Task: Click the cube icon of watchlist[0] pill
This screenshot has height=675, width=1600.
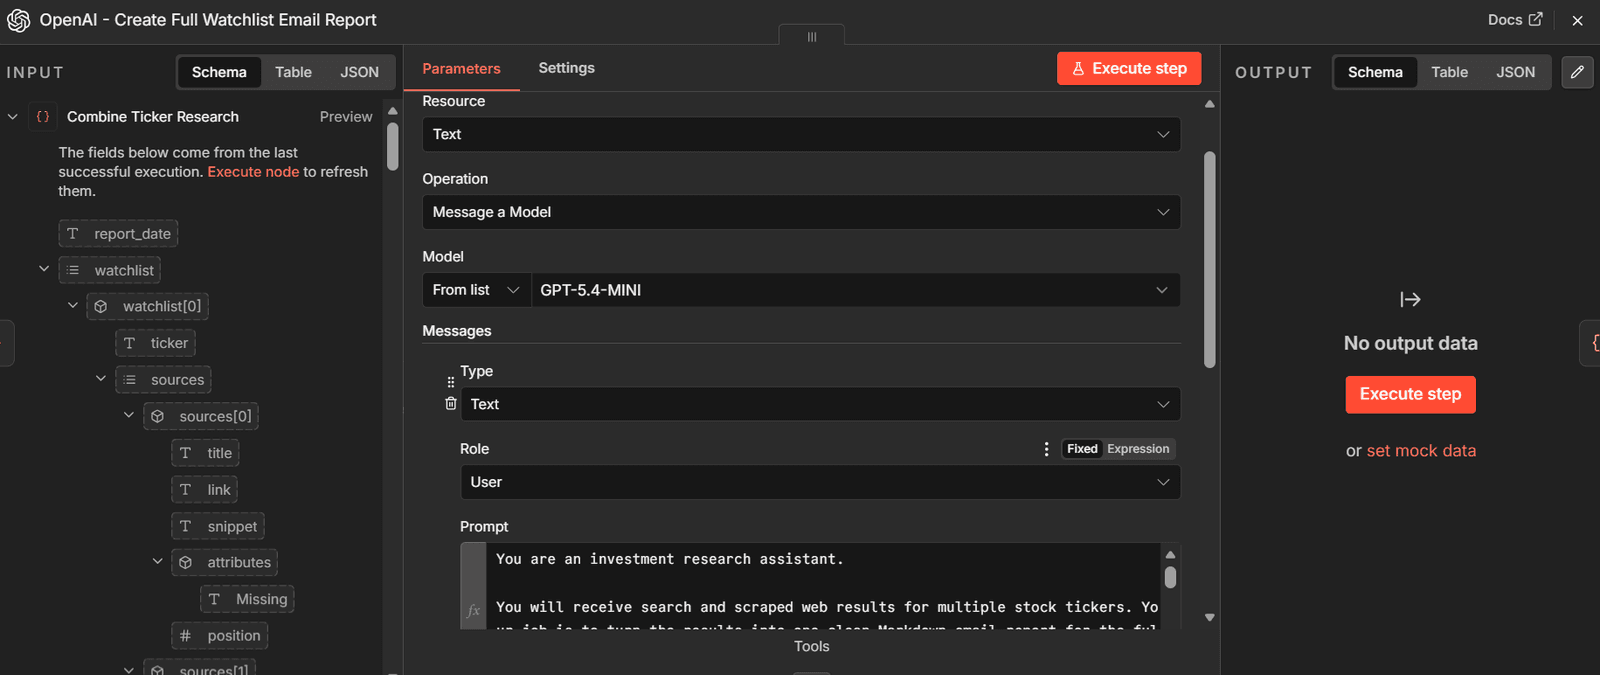Action: point(101,306)
